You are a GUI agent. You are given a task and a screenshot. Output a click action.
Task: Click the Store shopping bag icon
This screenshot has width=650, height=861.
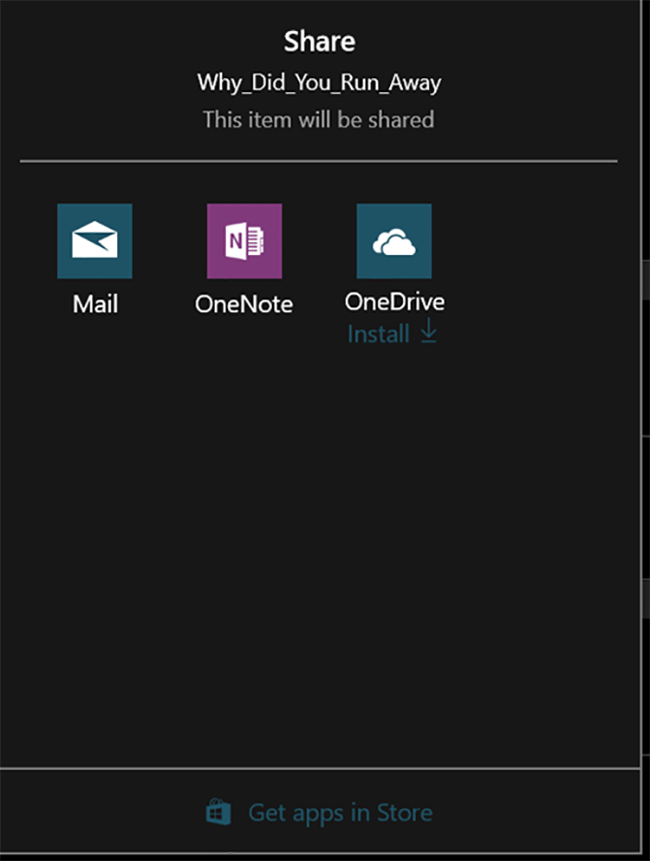pos(219,812)
